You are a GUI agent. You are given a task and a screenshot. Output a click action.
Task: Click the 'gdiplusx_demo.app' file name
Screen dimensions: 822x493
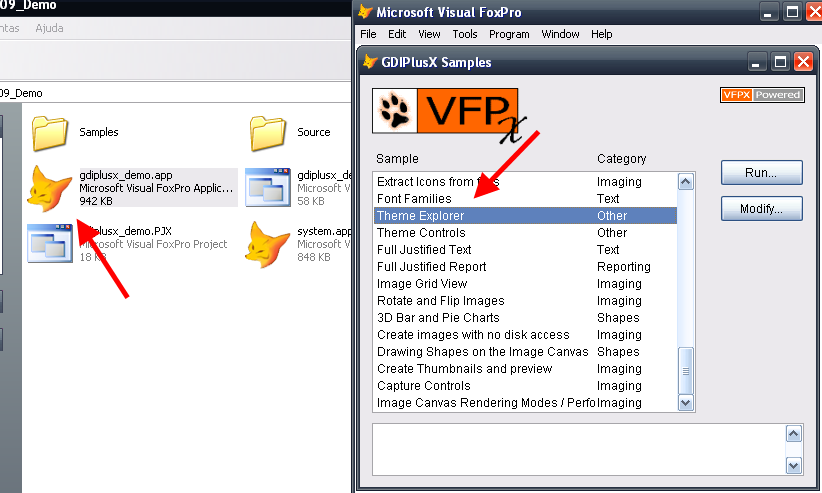point(126,175)
